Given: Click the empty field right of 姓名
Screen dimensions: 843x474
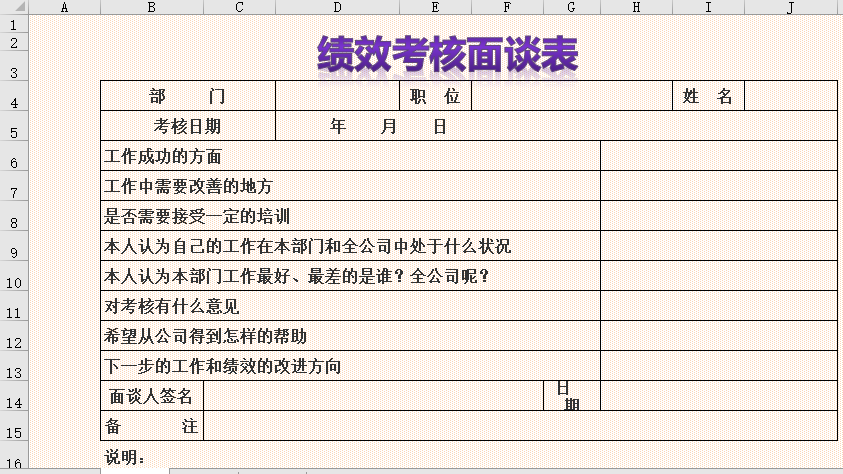Looking at the screenshot, I should [x=790, y=96].
